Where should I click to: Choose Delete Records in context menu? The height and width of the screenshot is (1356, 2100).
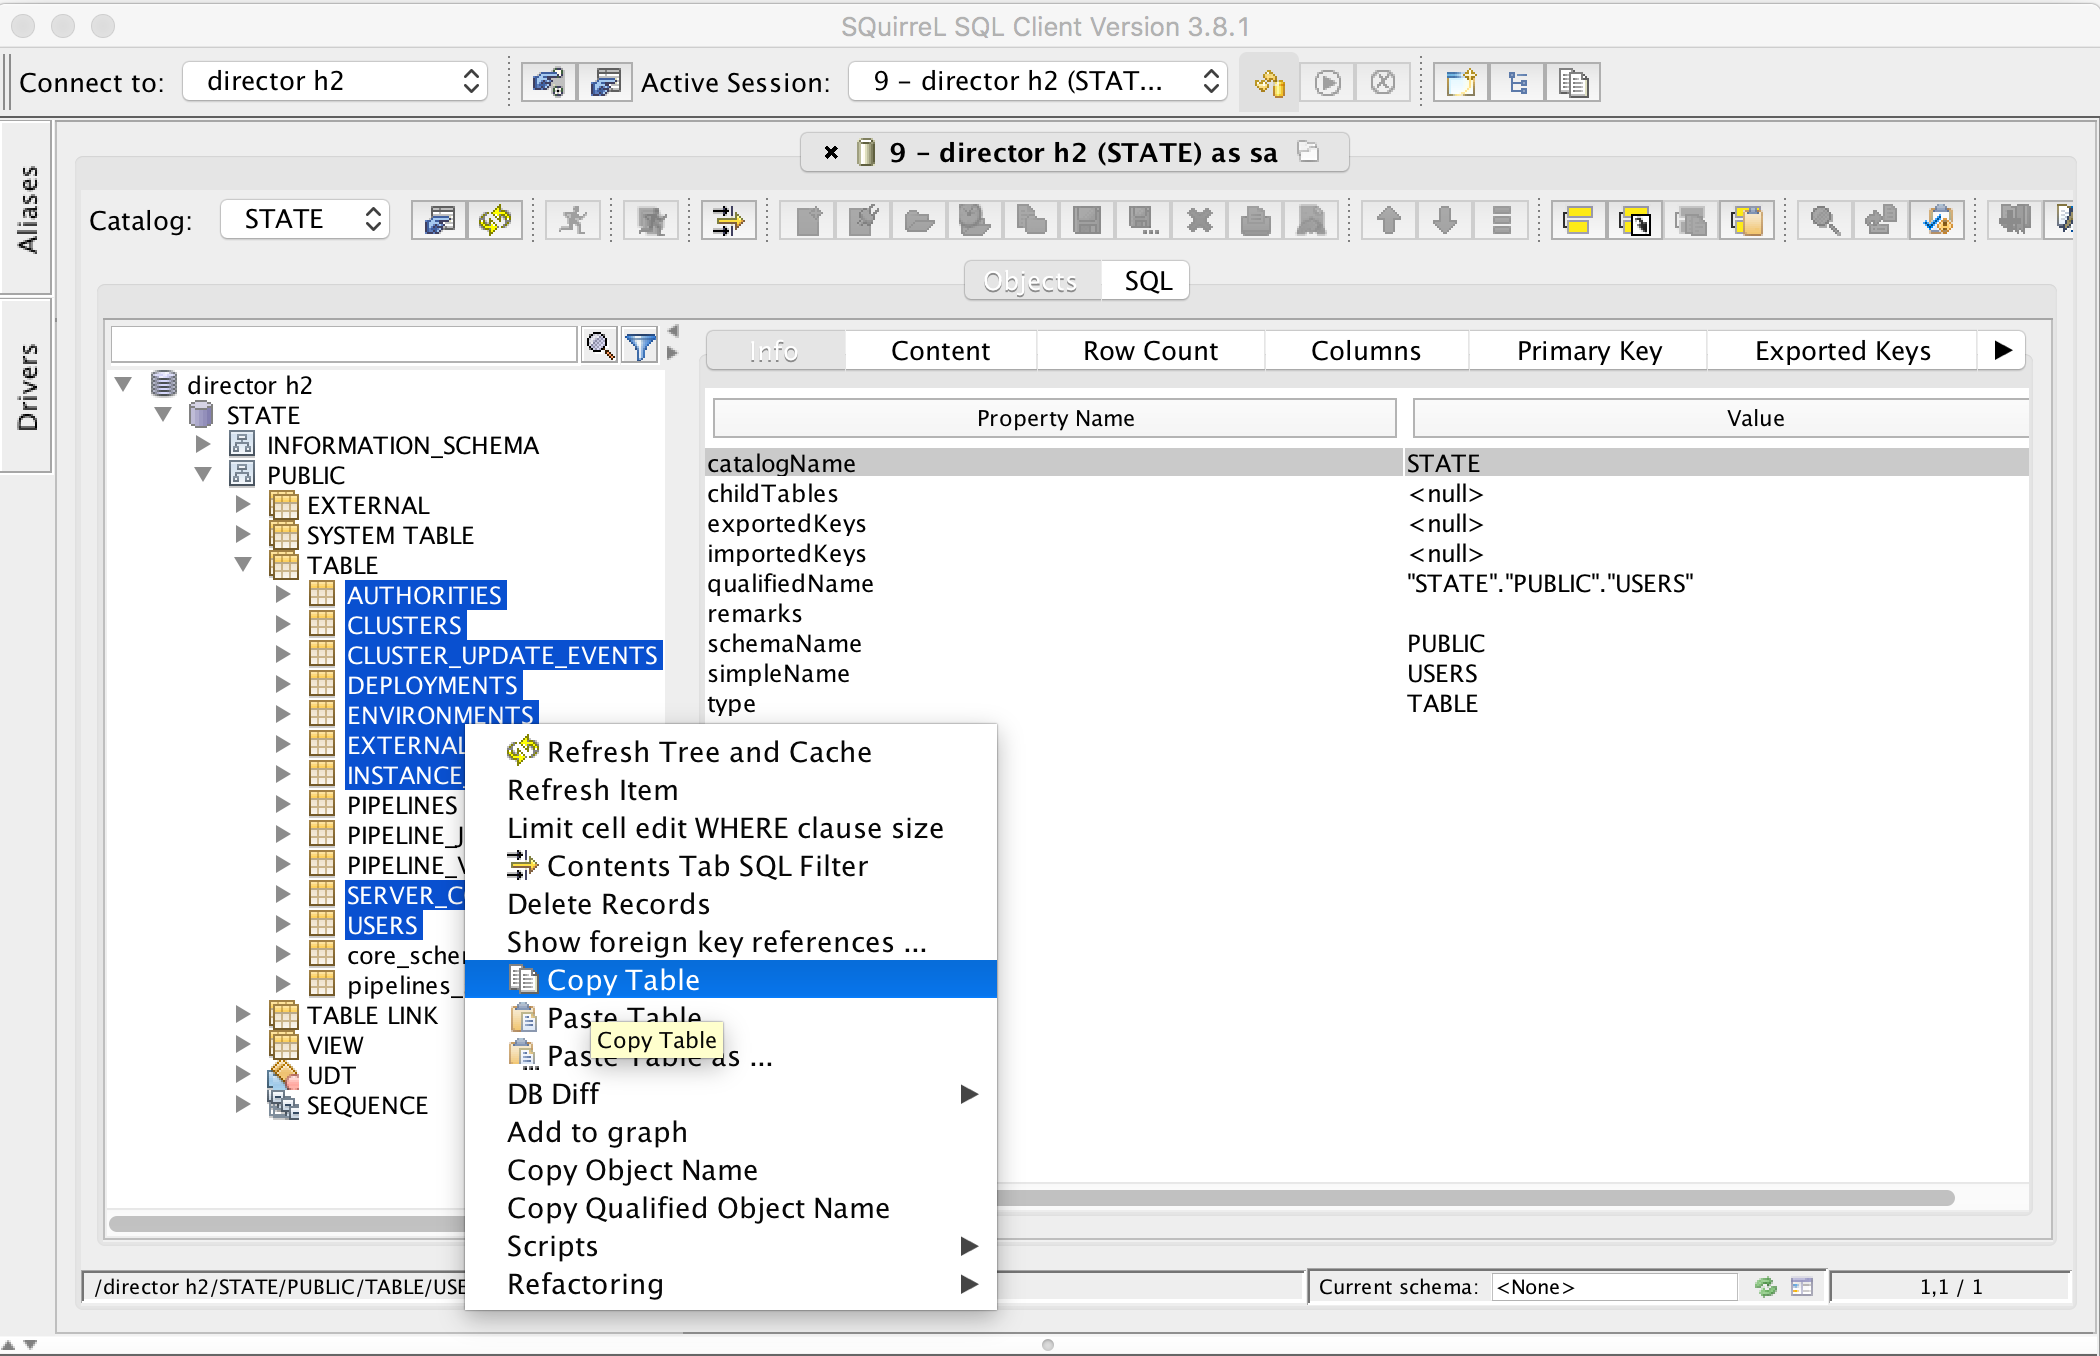(x=731, y=903)
